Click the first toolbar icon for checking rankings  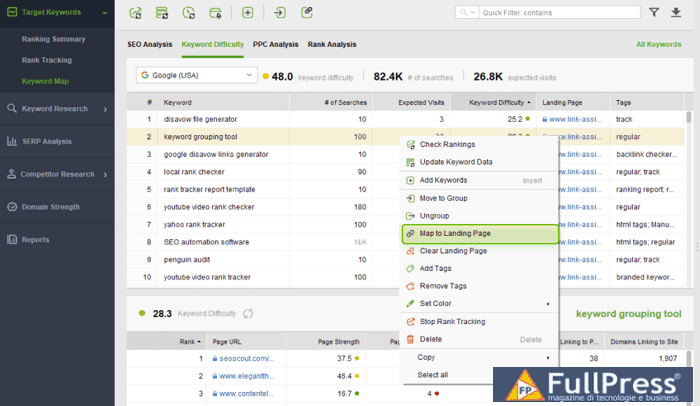point(136,13)
